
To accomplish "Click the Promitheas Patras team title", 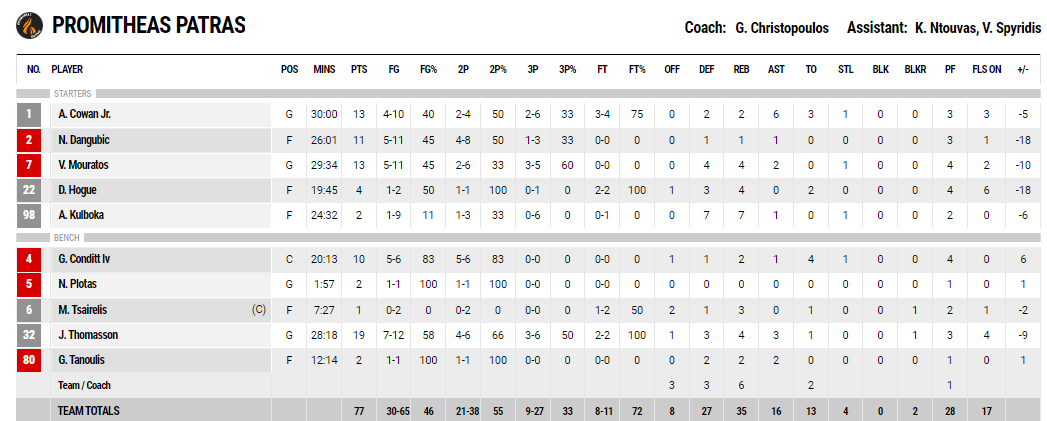I will click(149, 26).
